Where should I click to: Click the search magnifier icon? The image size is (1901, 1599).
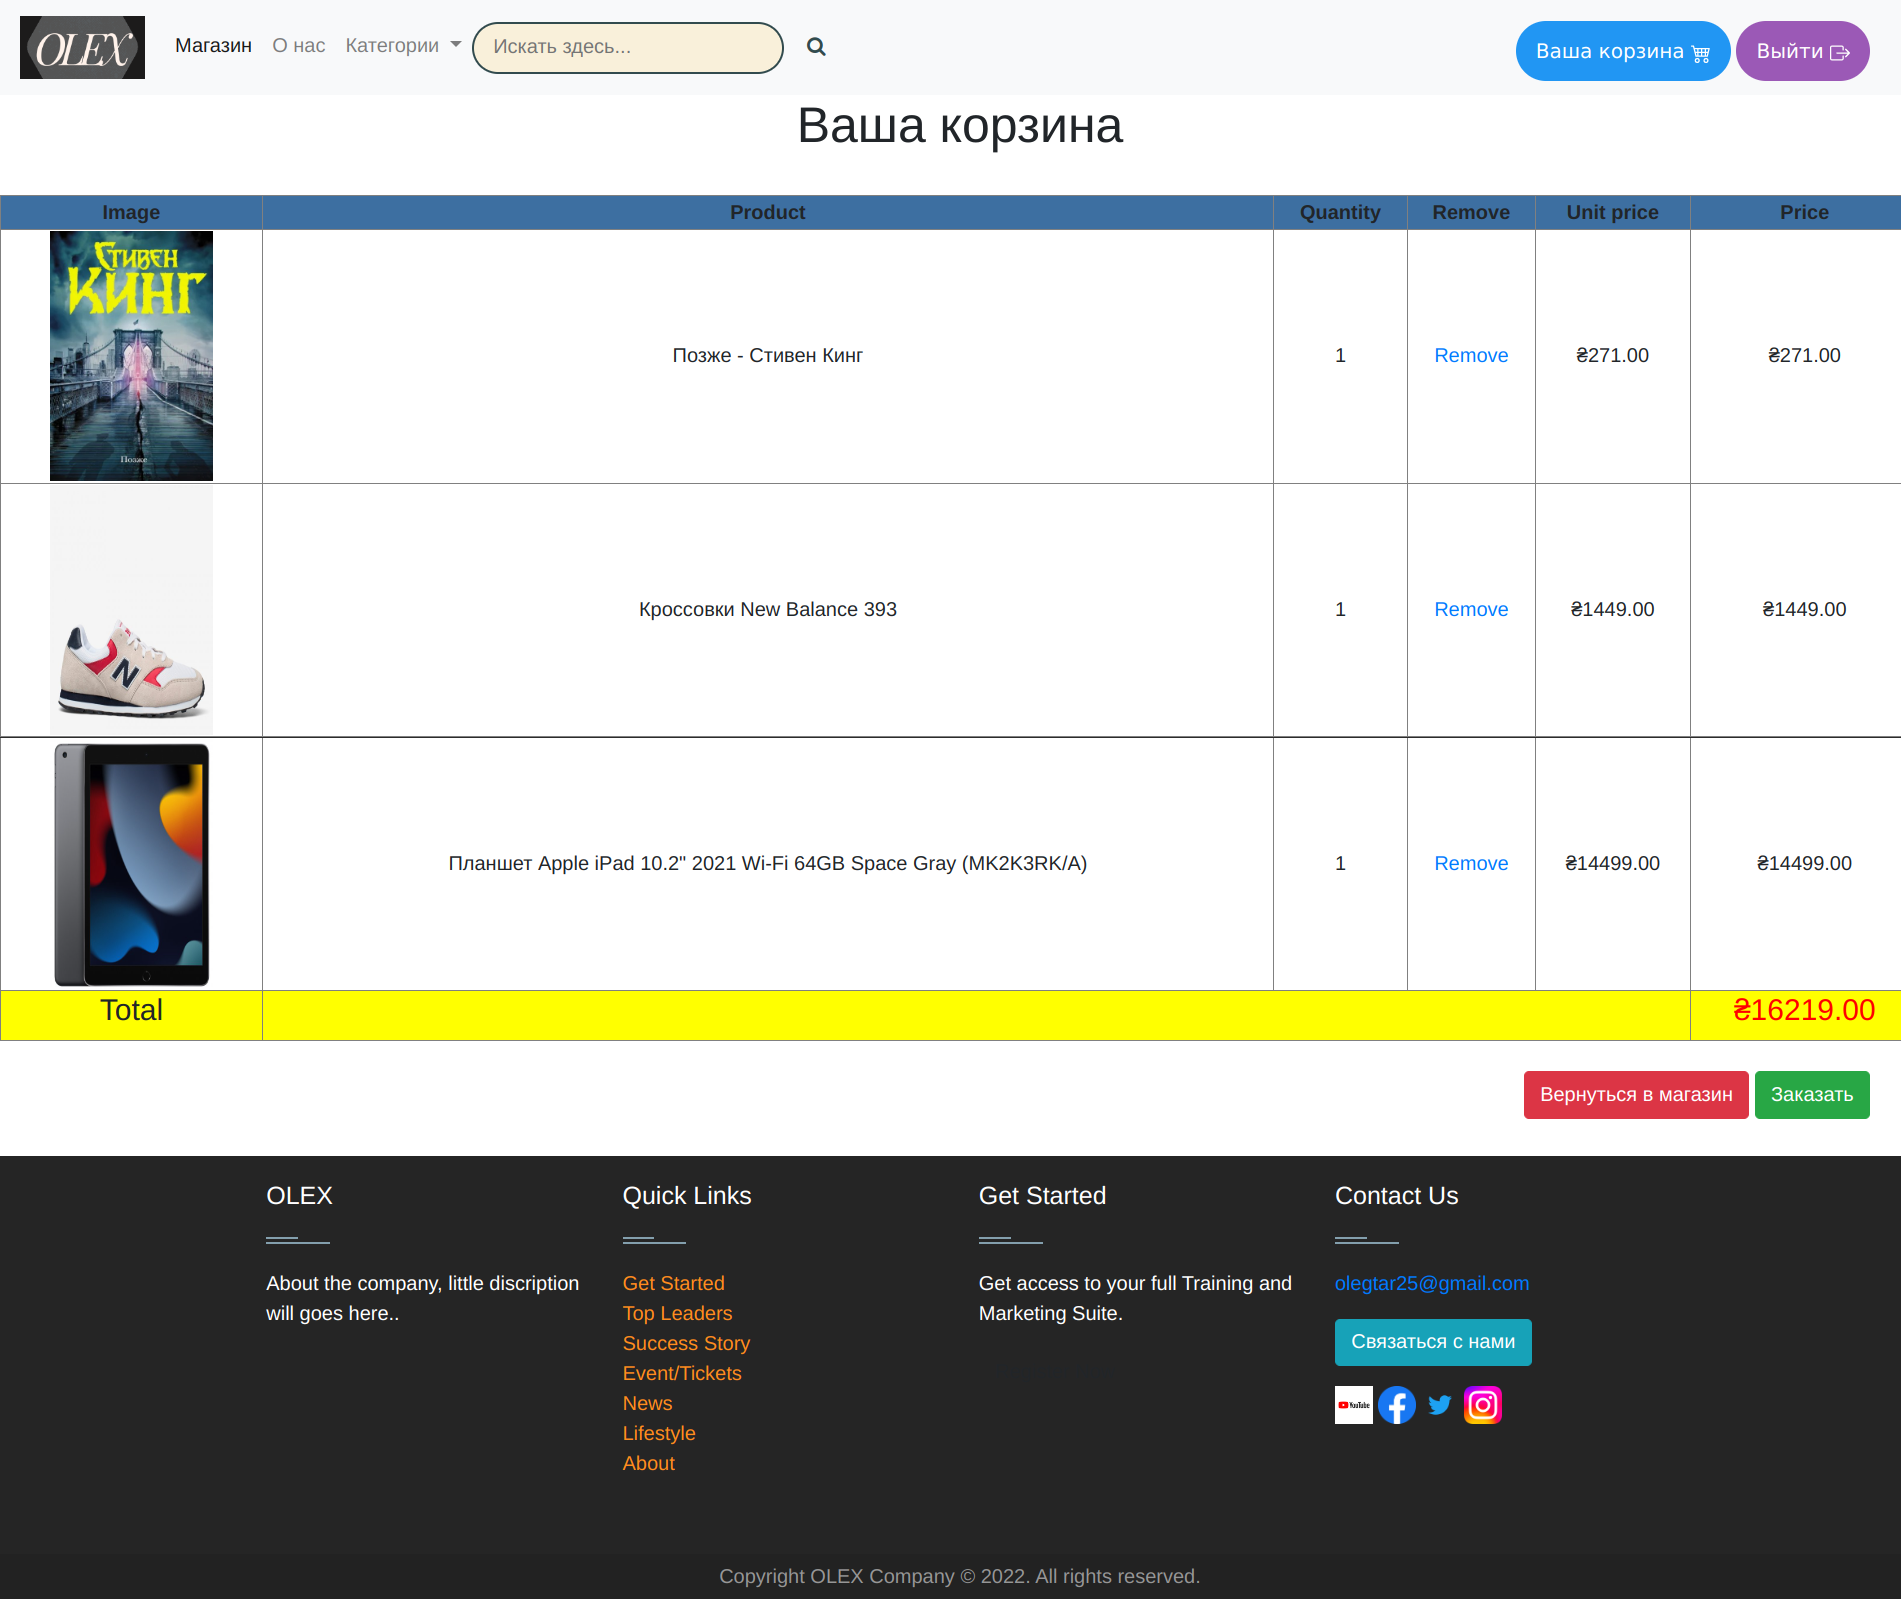point(816,46)
